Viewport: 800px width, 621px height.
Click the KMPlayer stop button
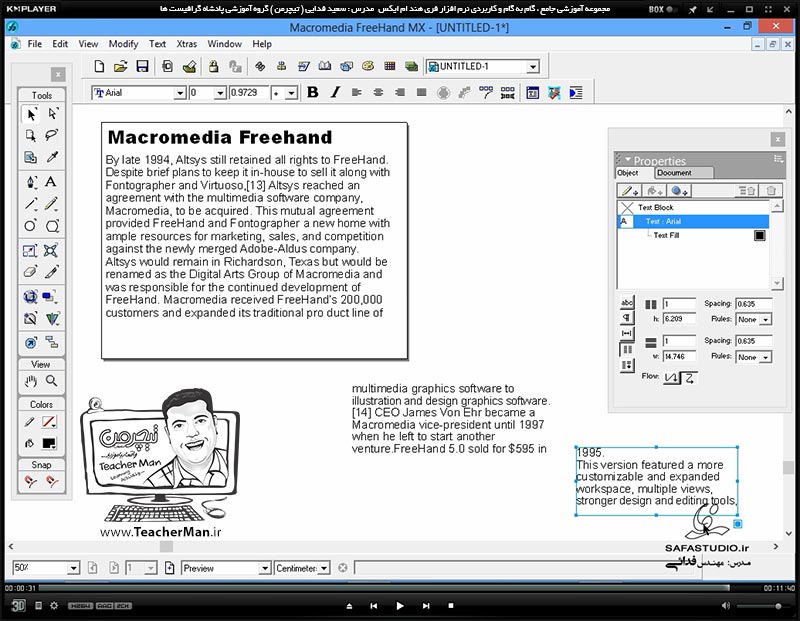point(451,606)
